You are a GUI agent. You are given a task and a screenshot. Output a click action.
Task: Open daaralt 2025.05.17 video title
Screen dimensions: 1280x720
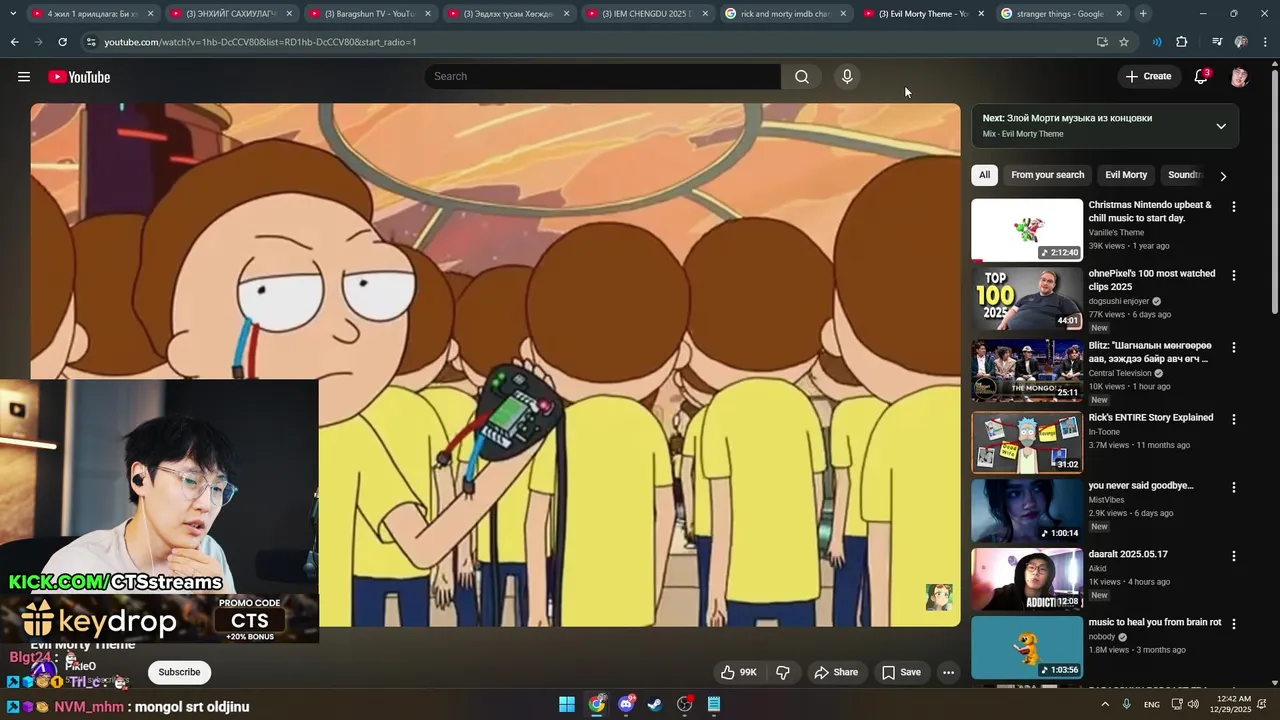1128,554
